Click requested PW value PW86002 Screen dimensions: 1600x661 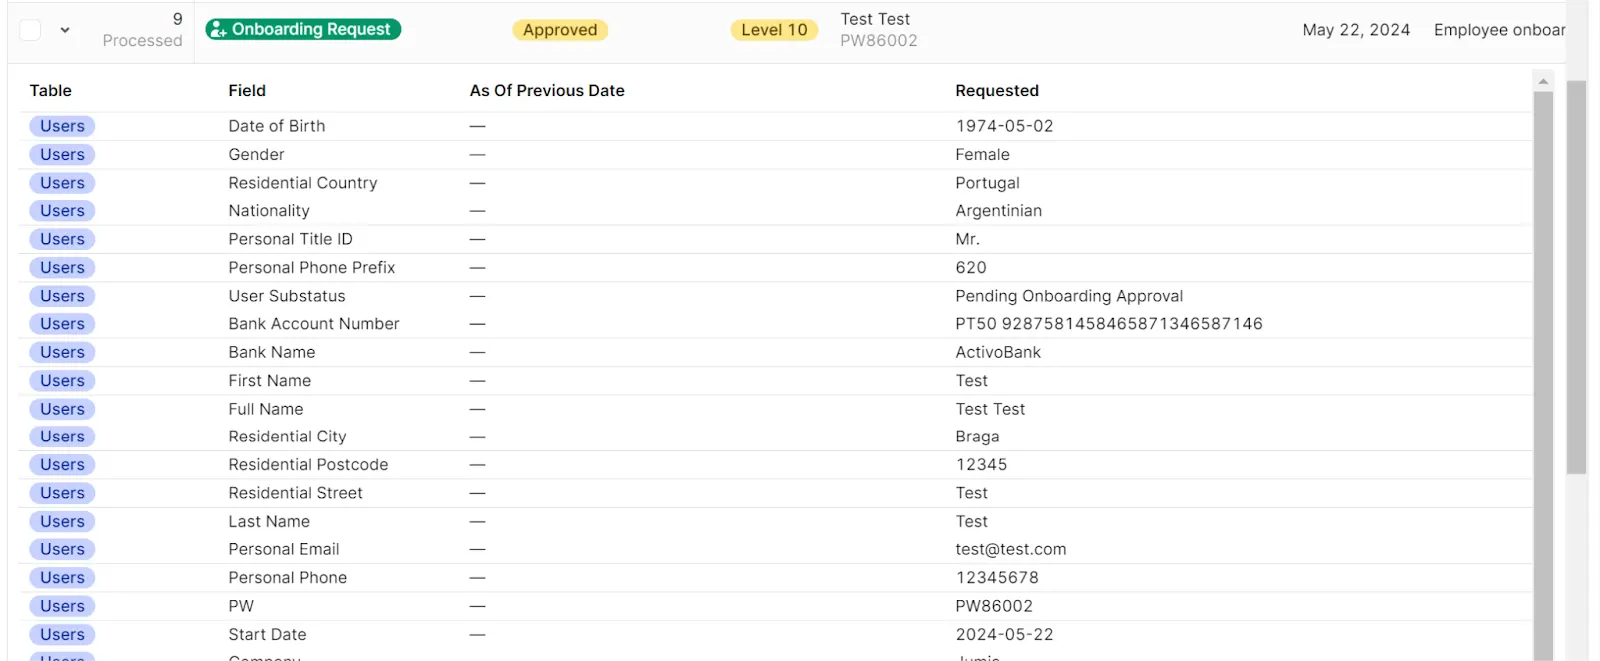click(994, 606)
